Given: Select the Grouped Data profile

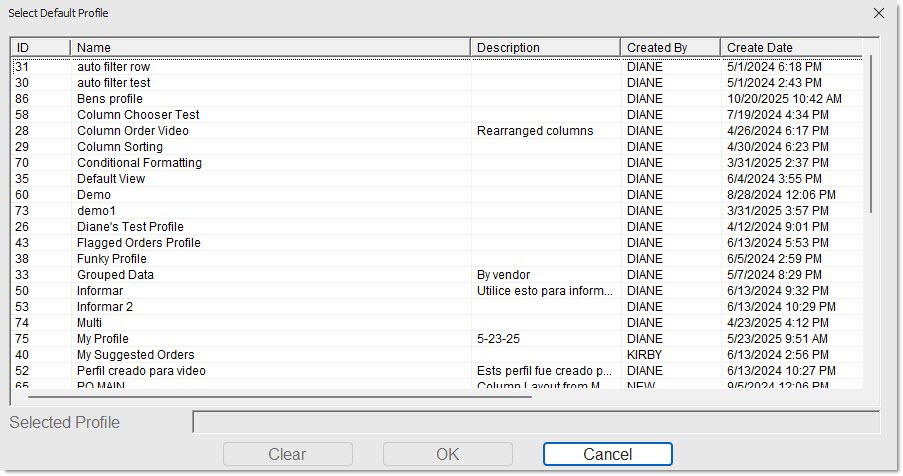Looking at the screenshot, I should coord(115,275).
